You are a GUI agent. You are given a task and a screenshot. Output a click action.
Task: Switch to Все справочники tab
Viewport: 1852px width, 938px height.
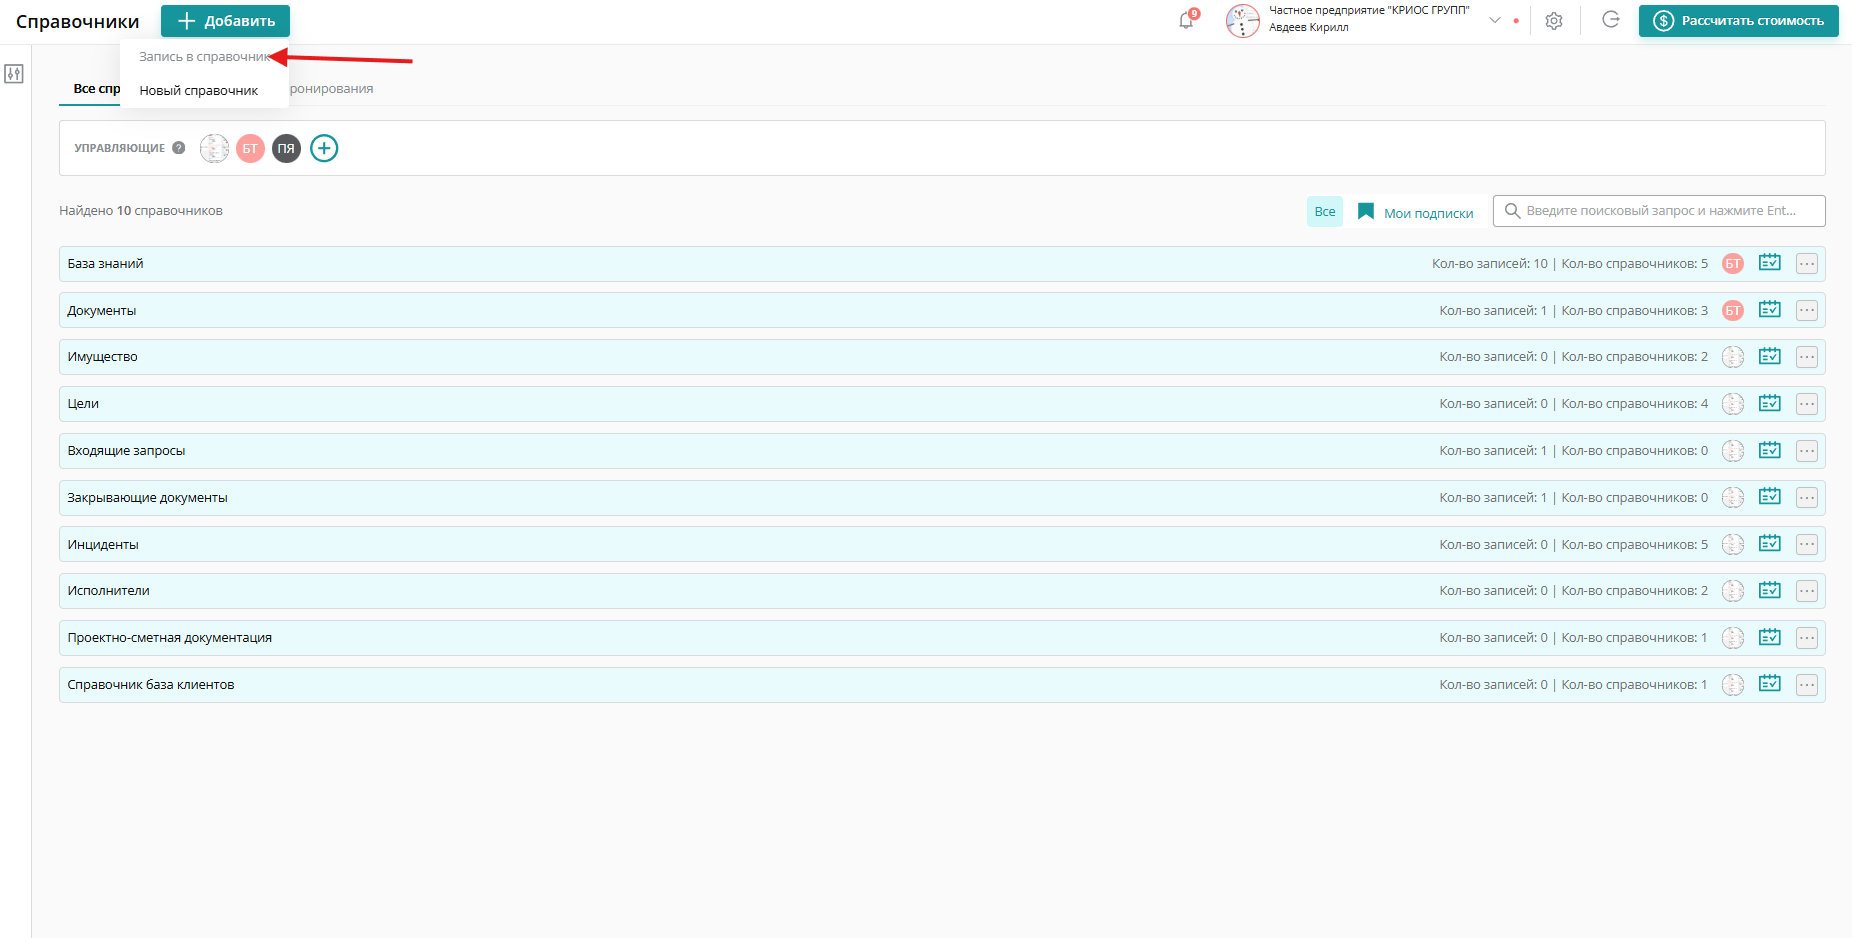point(97,89)
